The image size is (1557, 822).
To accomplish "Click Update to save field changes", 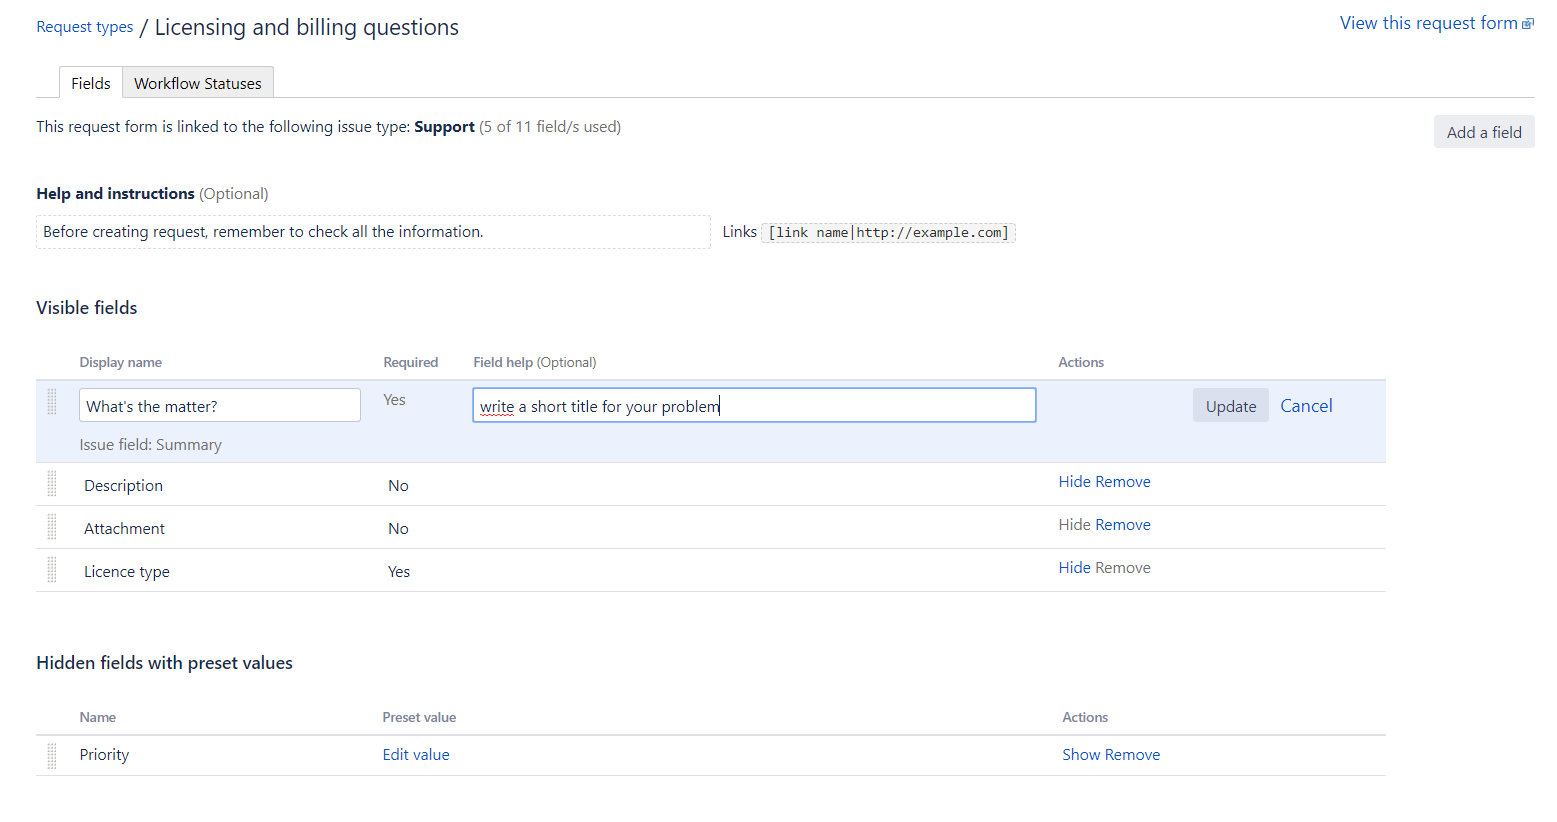I will coord(1231,406).
